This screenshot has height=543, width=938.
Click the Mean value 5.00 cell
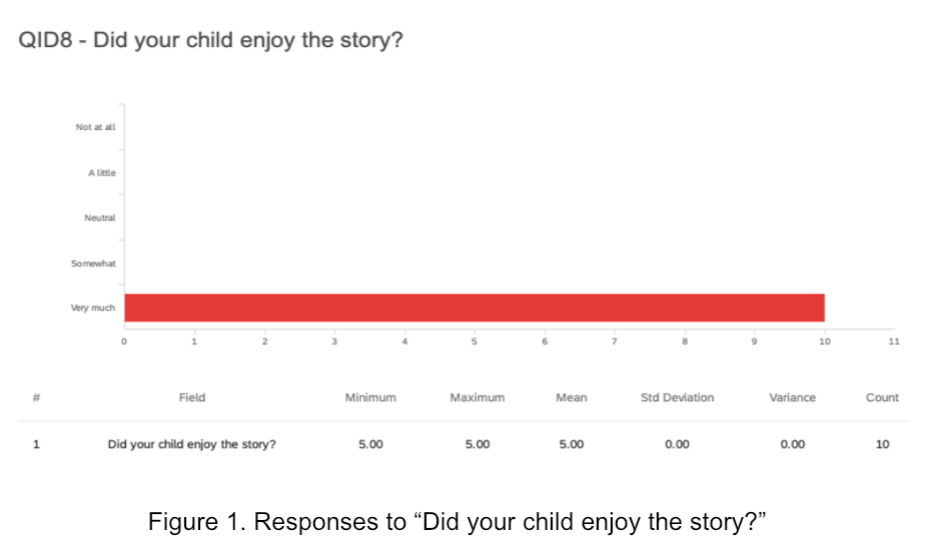click(571, 445)
